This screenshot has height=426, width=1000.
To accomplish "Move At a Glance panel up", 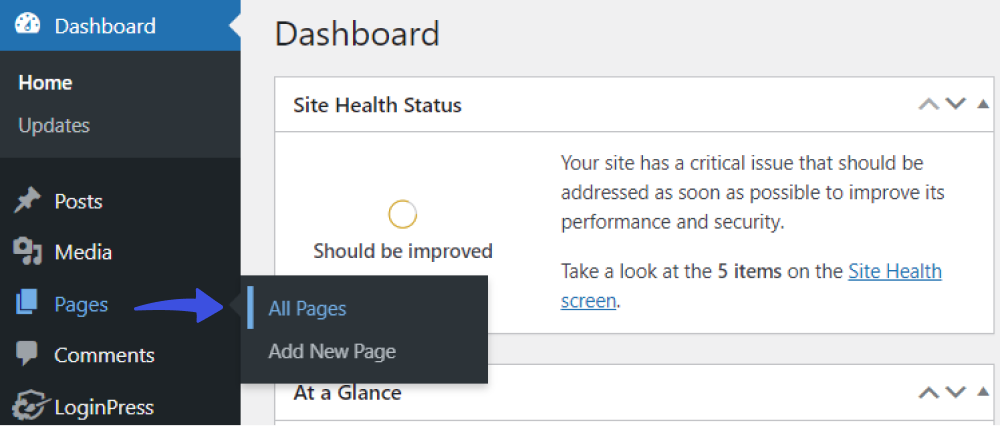I will pyautogui.click(x=929, y=392).
